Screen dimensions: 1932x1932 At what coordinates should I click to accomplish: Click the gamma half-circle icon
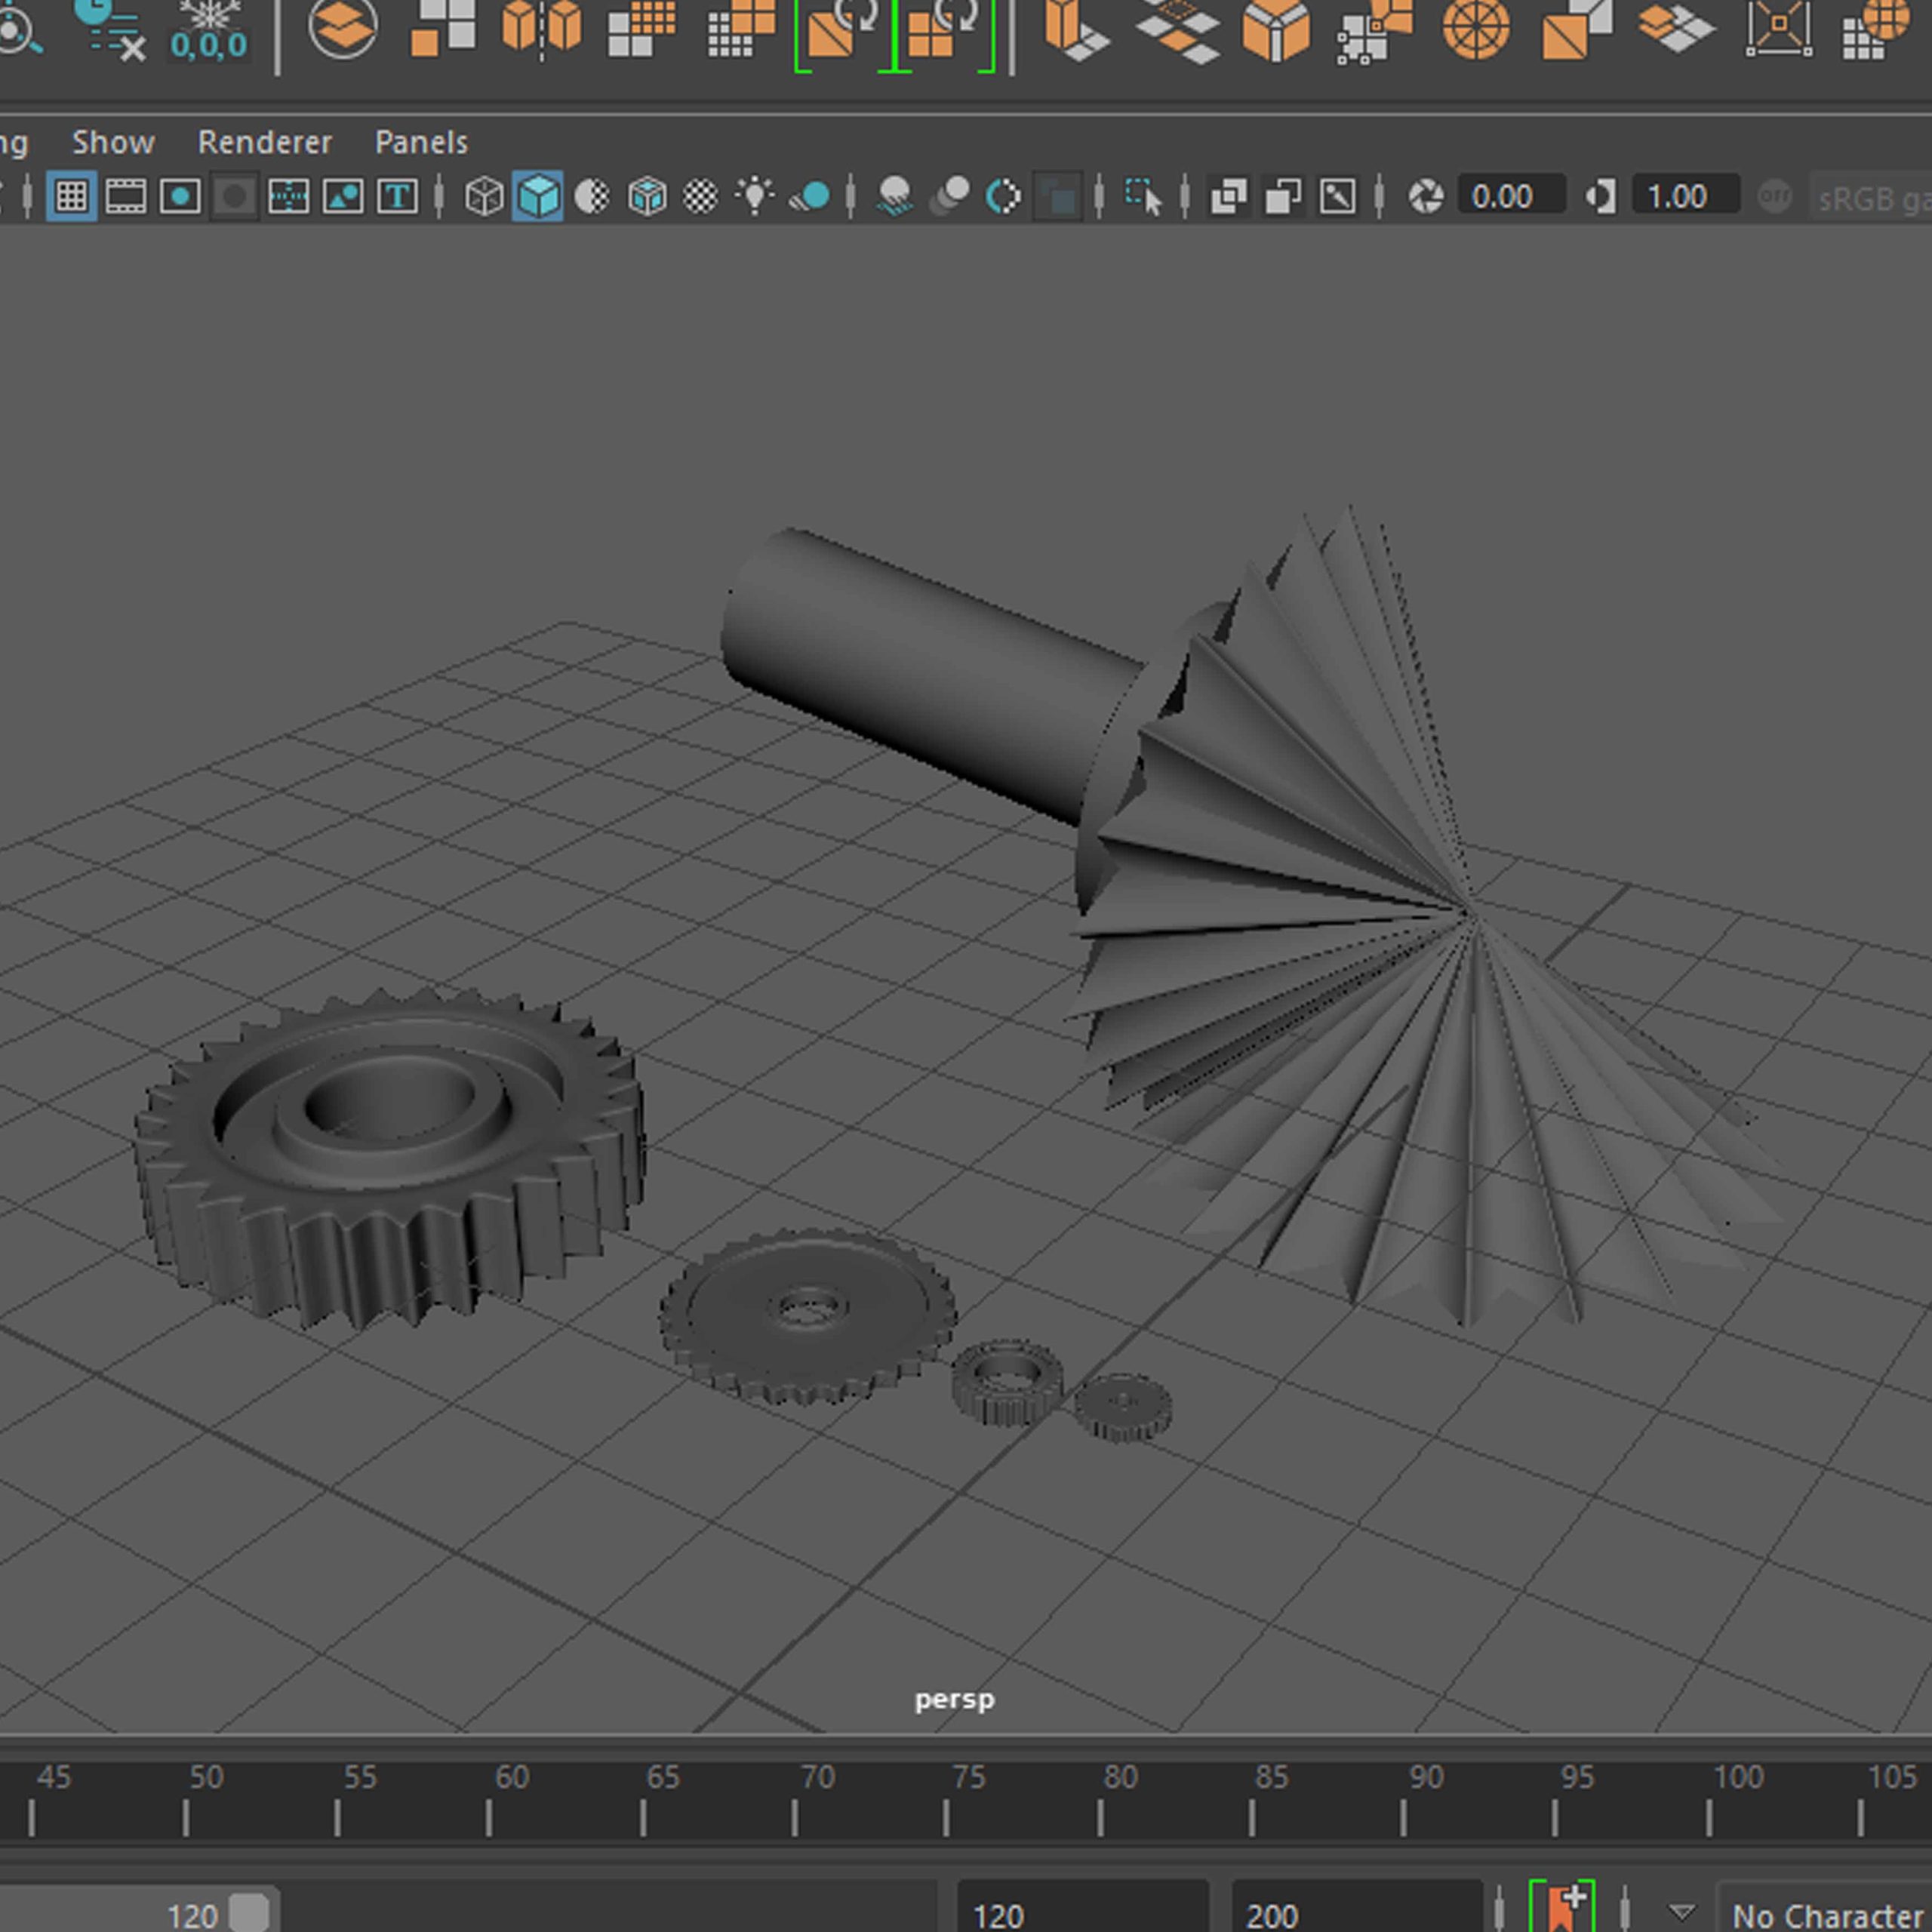(x=1600, y=196)
